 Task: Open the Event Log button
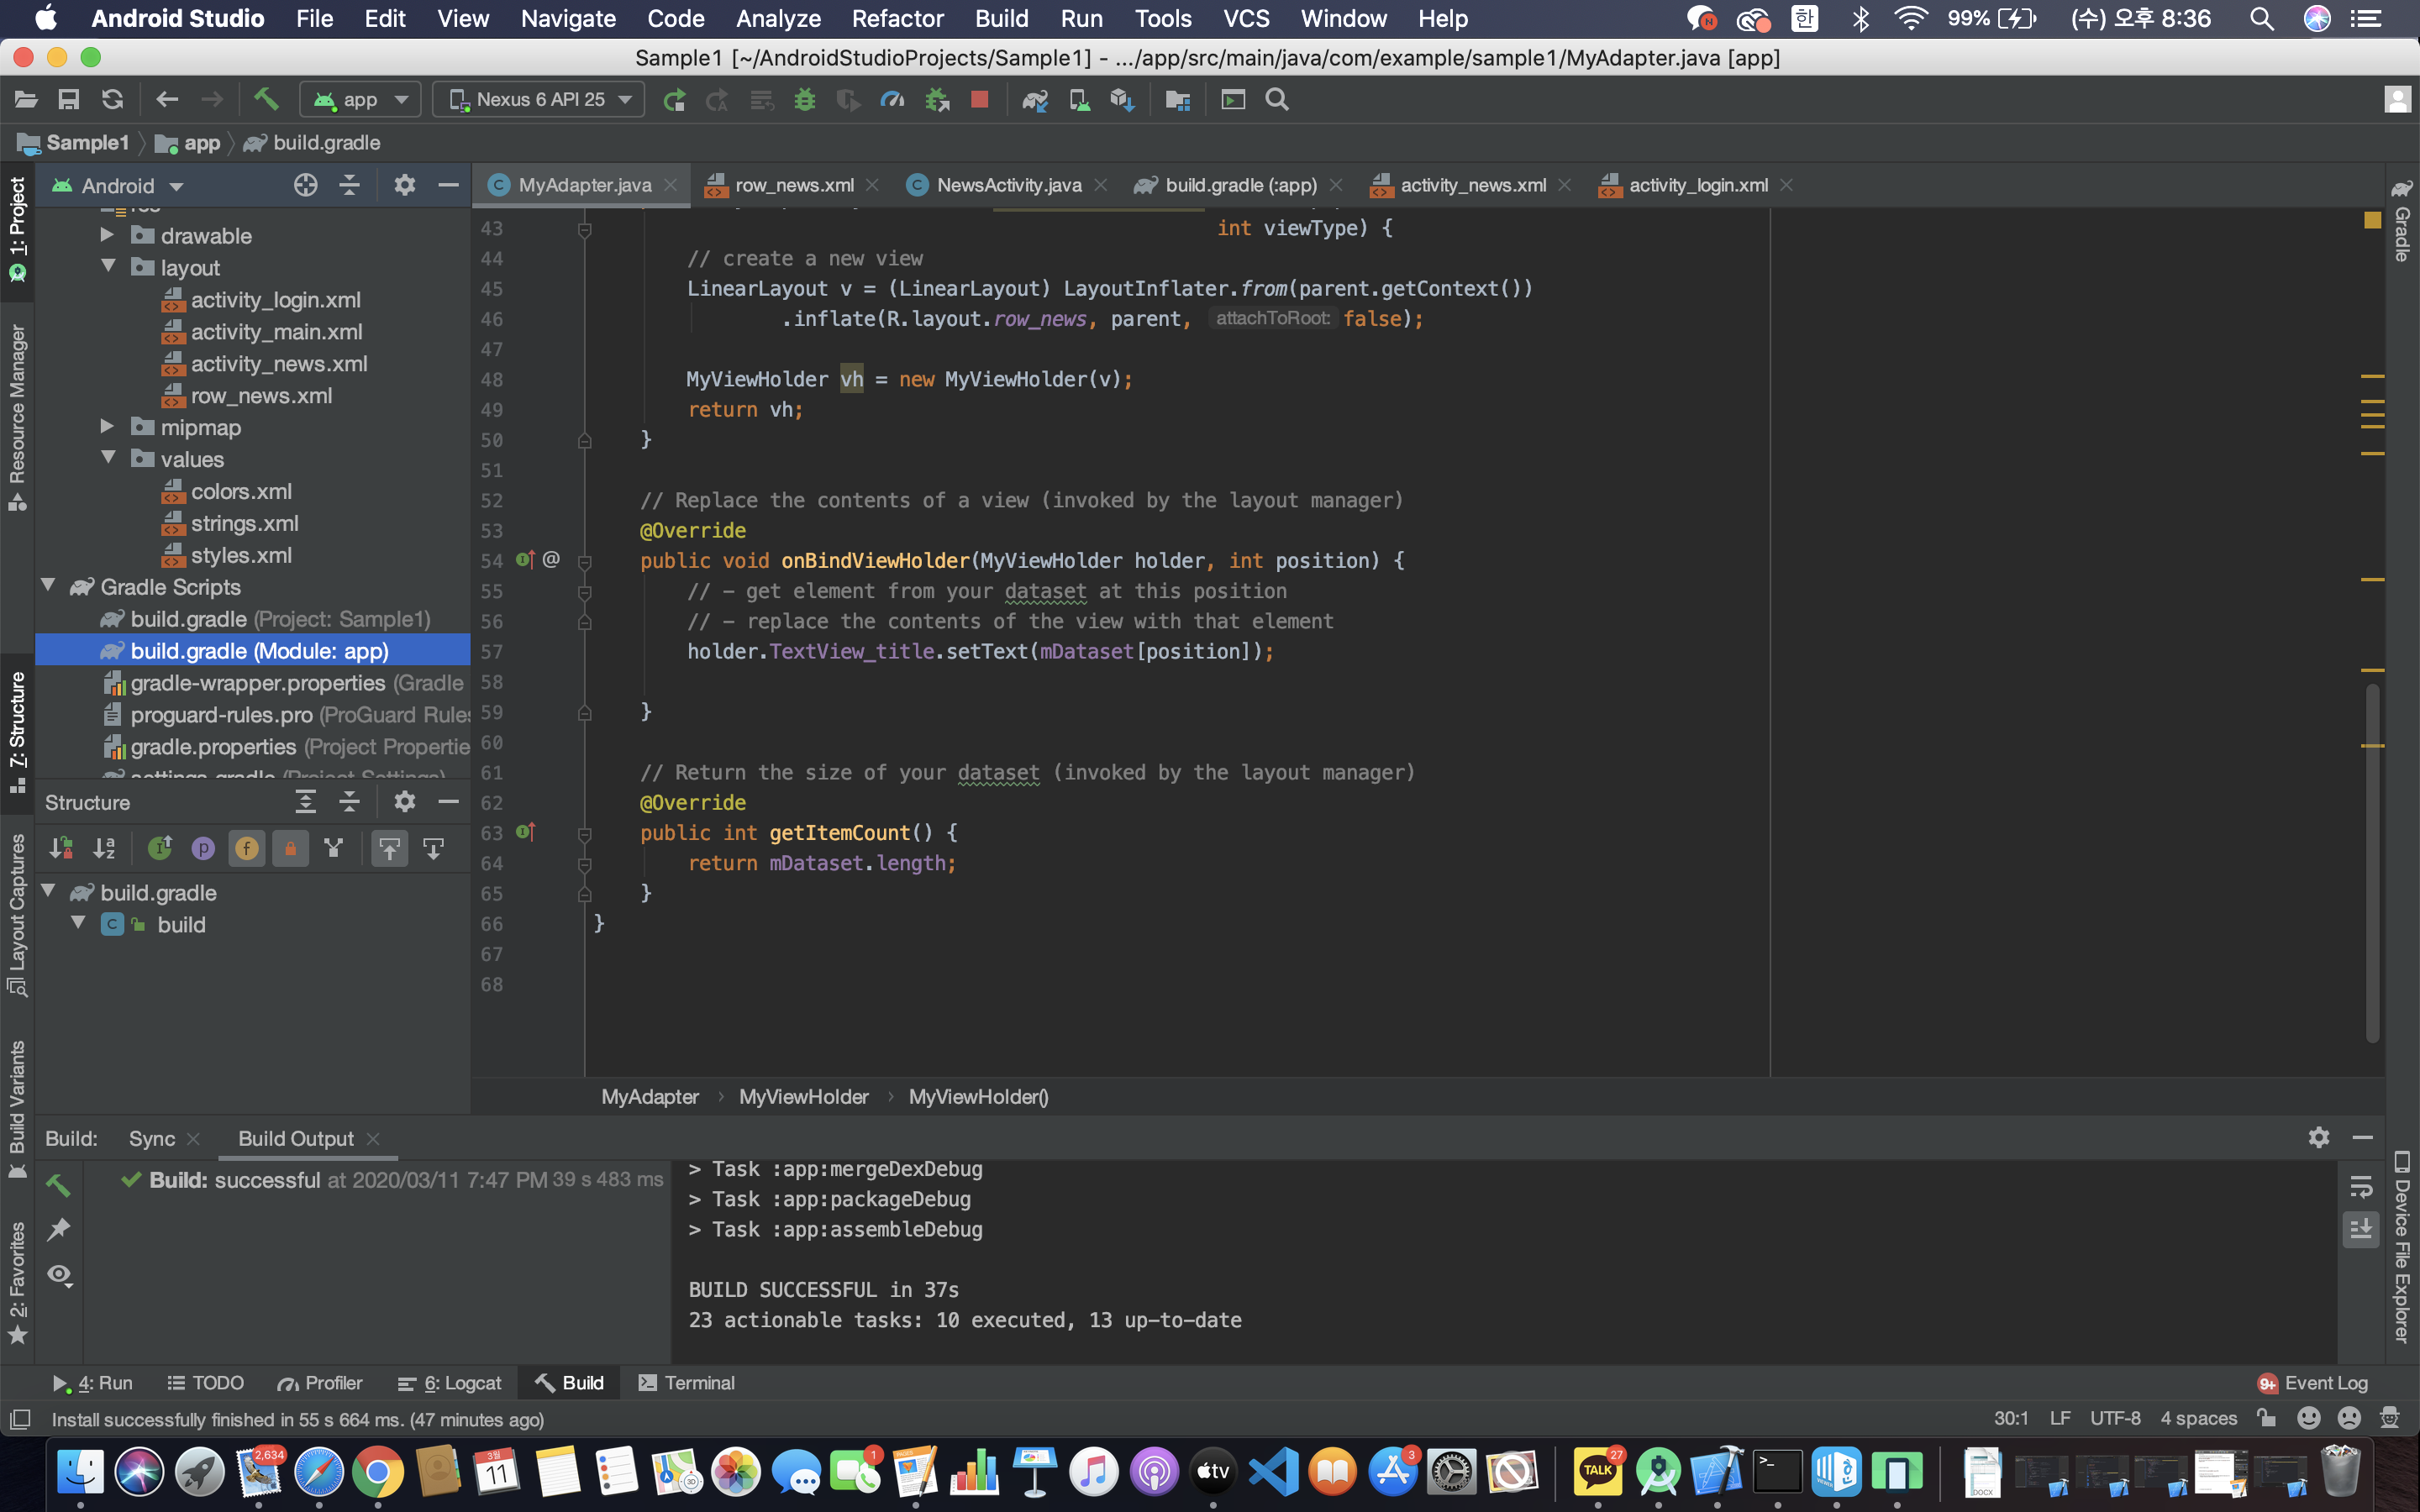pyautogui.click(x=2313, y=1383)
